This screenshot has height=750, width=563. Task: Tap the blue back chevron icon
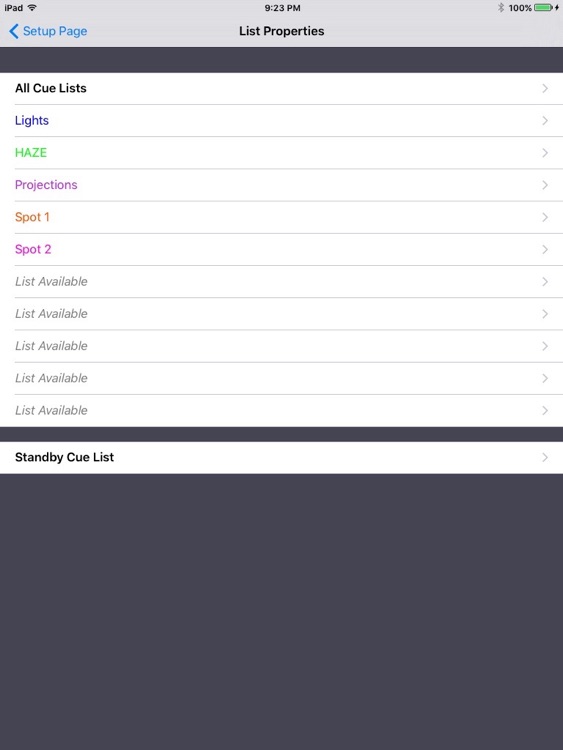pos(14,32)
